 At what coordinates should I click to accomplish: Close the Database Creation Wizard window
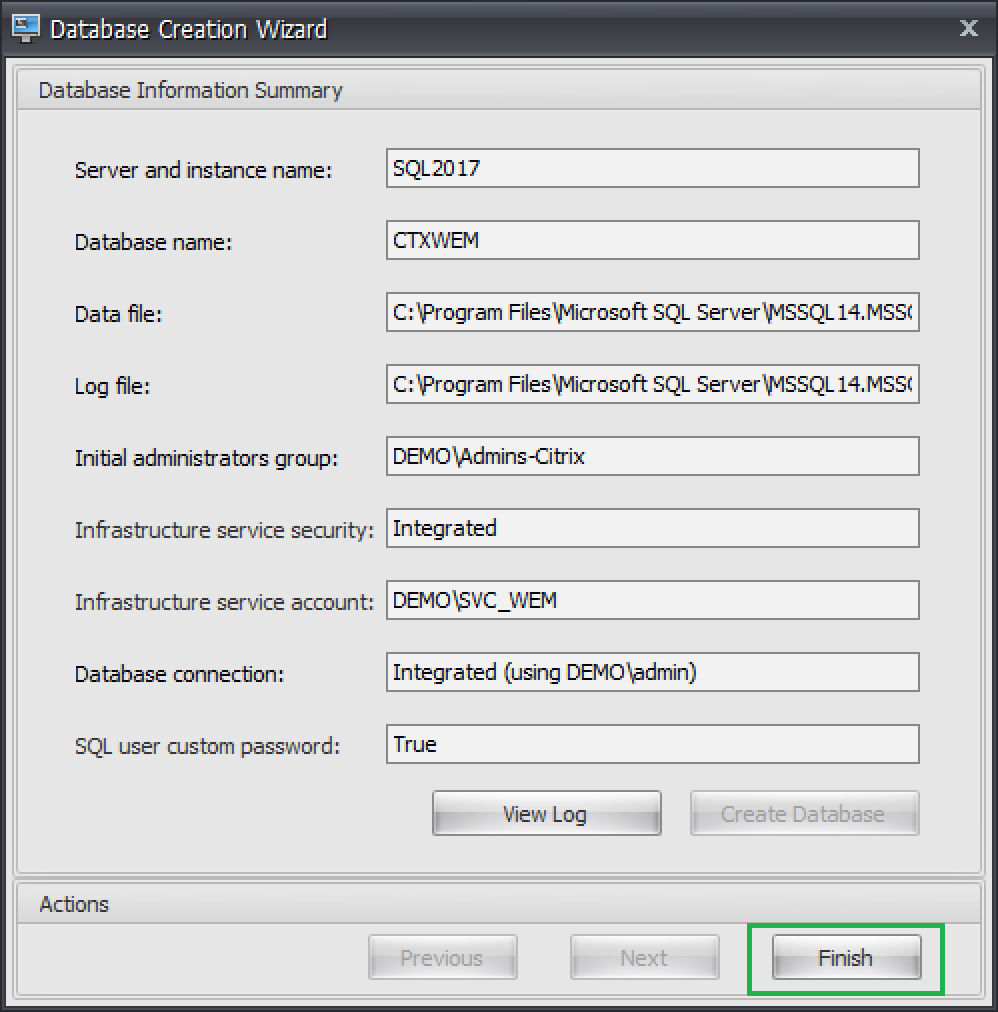tap(968, 28)
